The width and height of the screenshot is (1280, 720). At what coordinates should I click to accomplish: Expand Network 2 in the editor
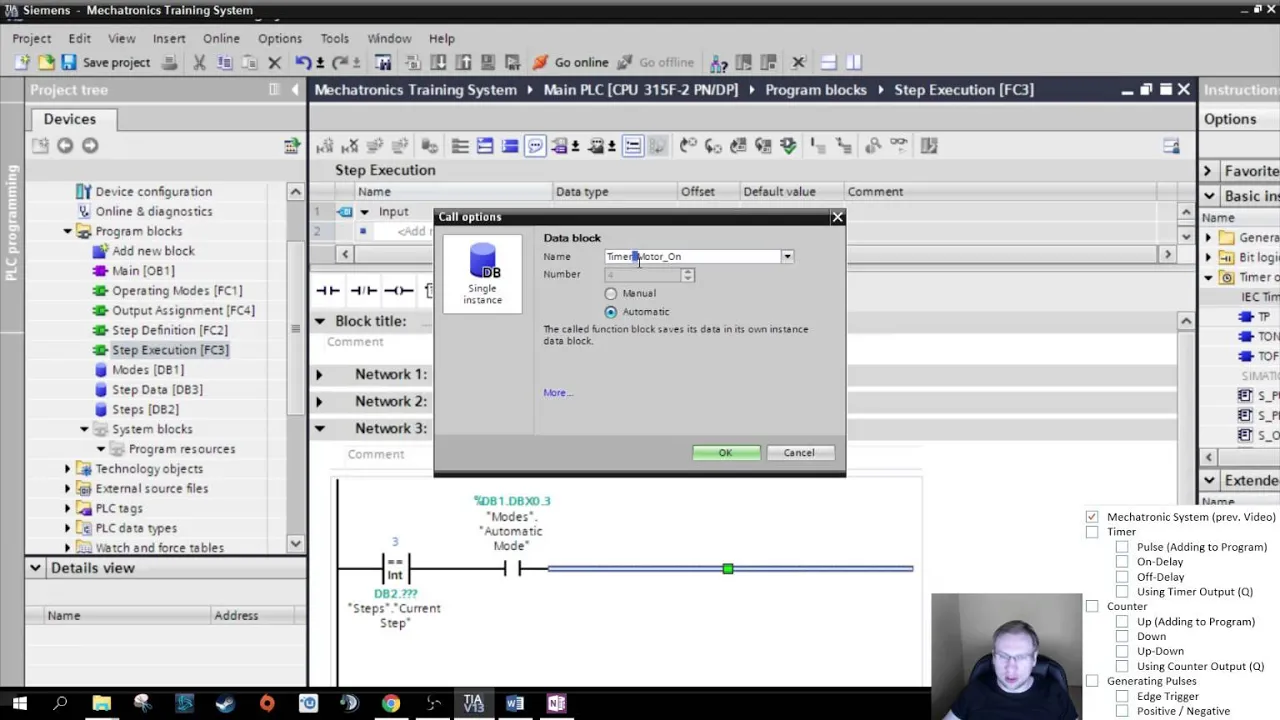pyautogui.click(x=319, y=401)
